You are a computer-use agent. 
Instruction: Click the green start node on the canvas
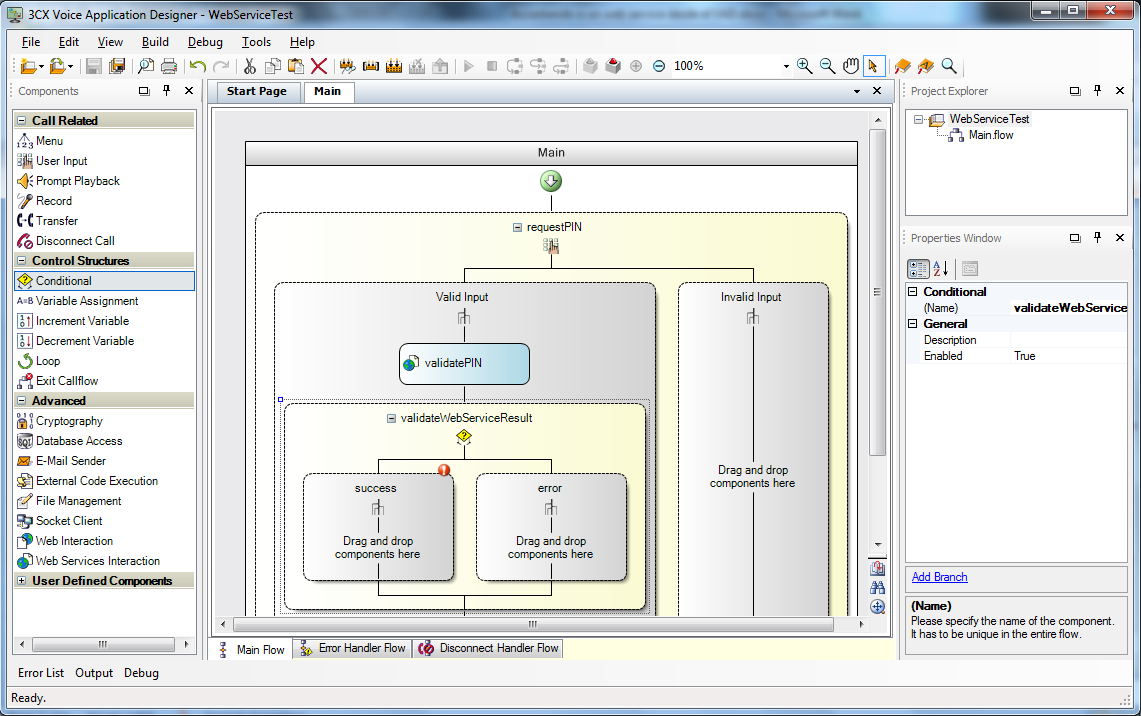coord(551,181)
